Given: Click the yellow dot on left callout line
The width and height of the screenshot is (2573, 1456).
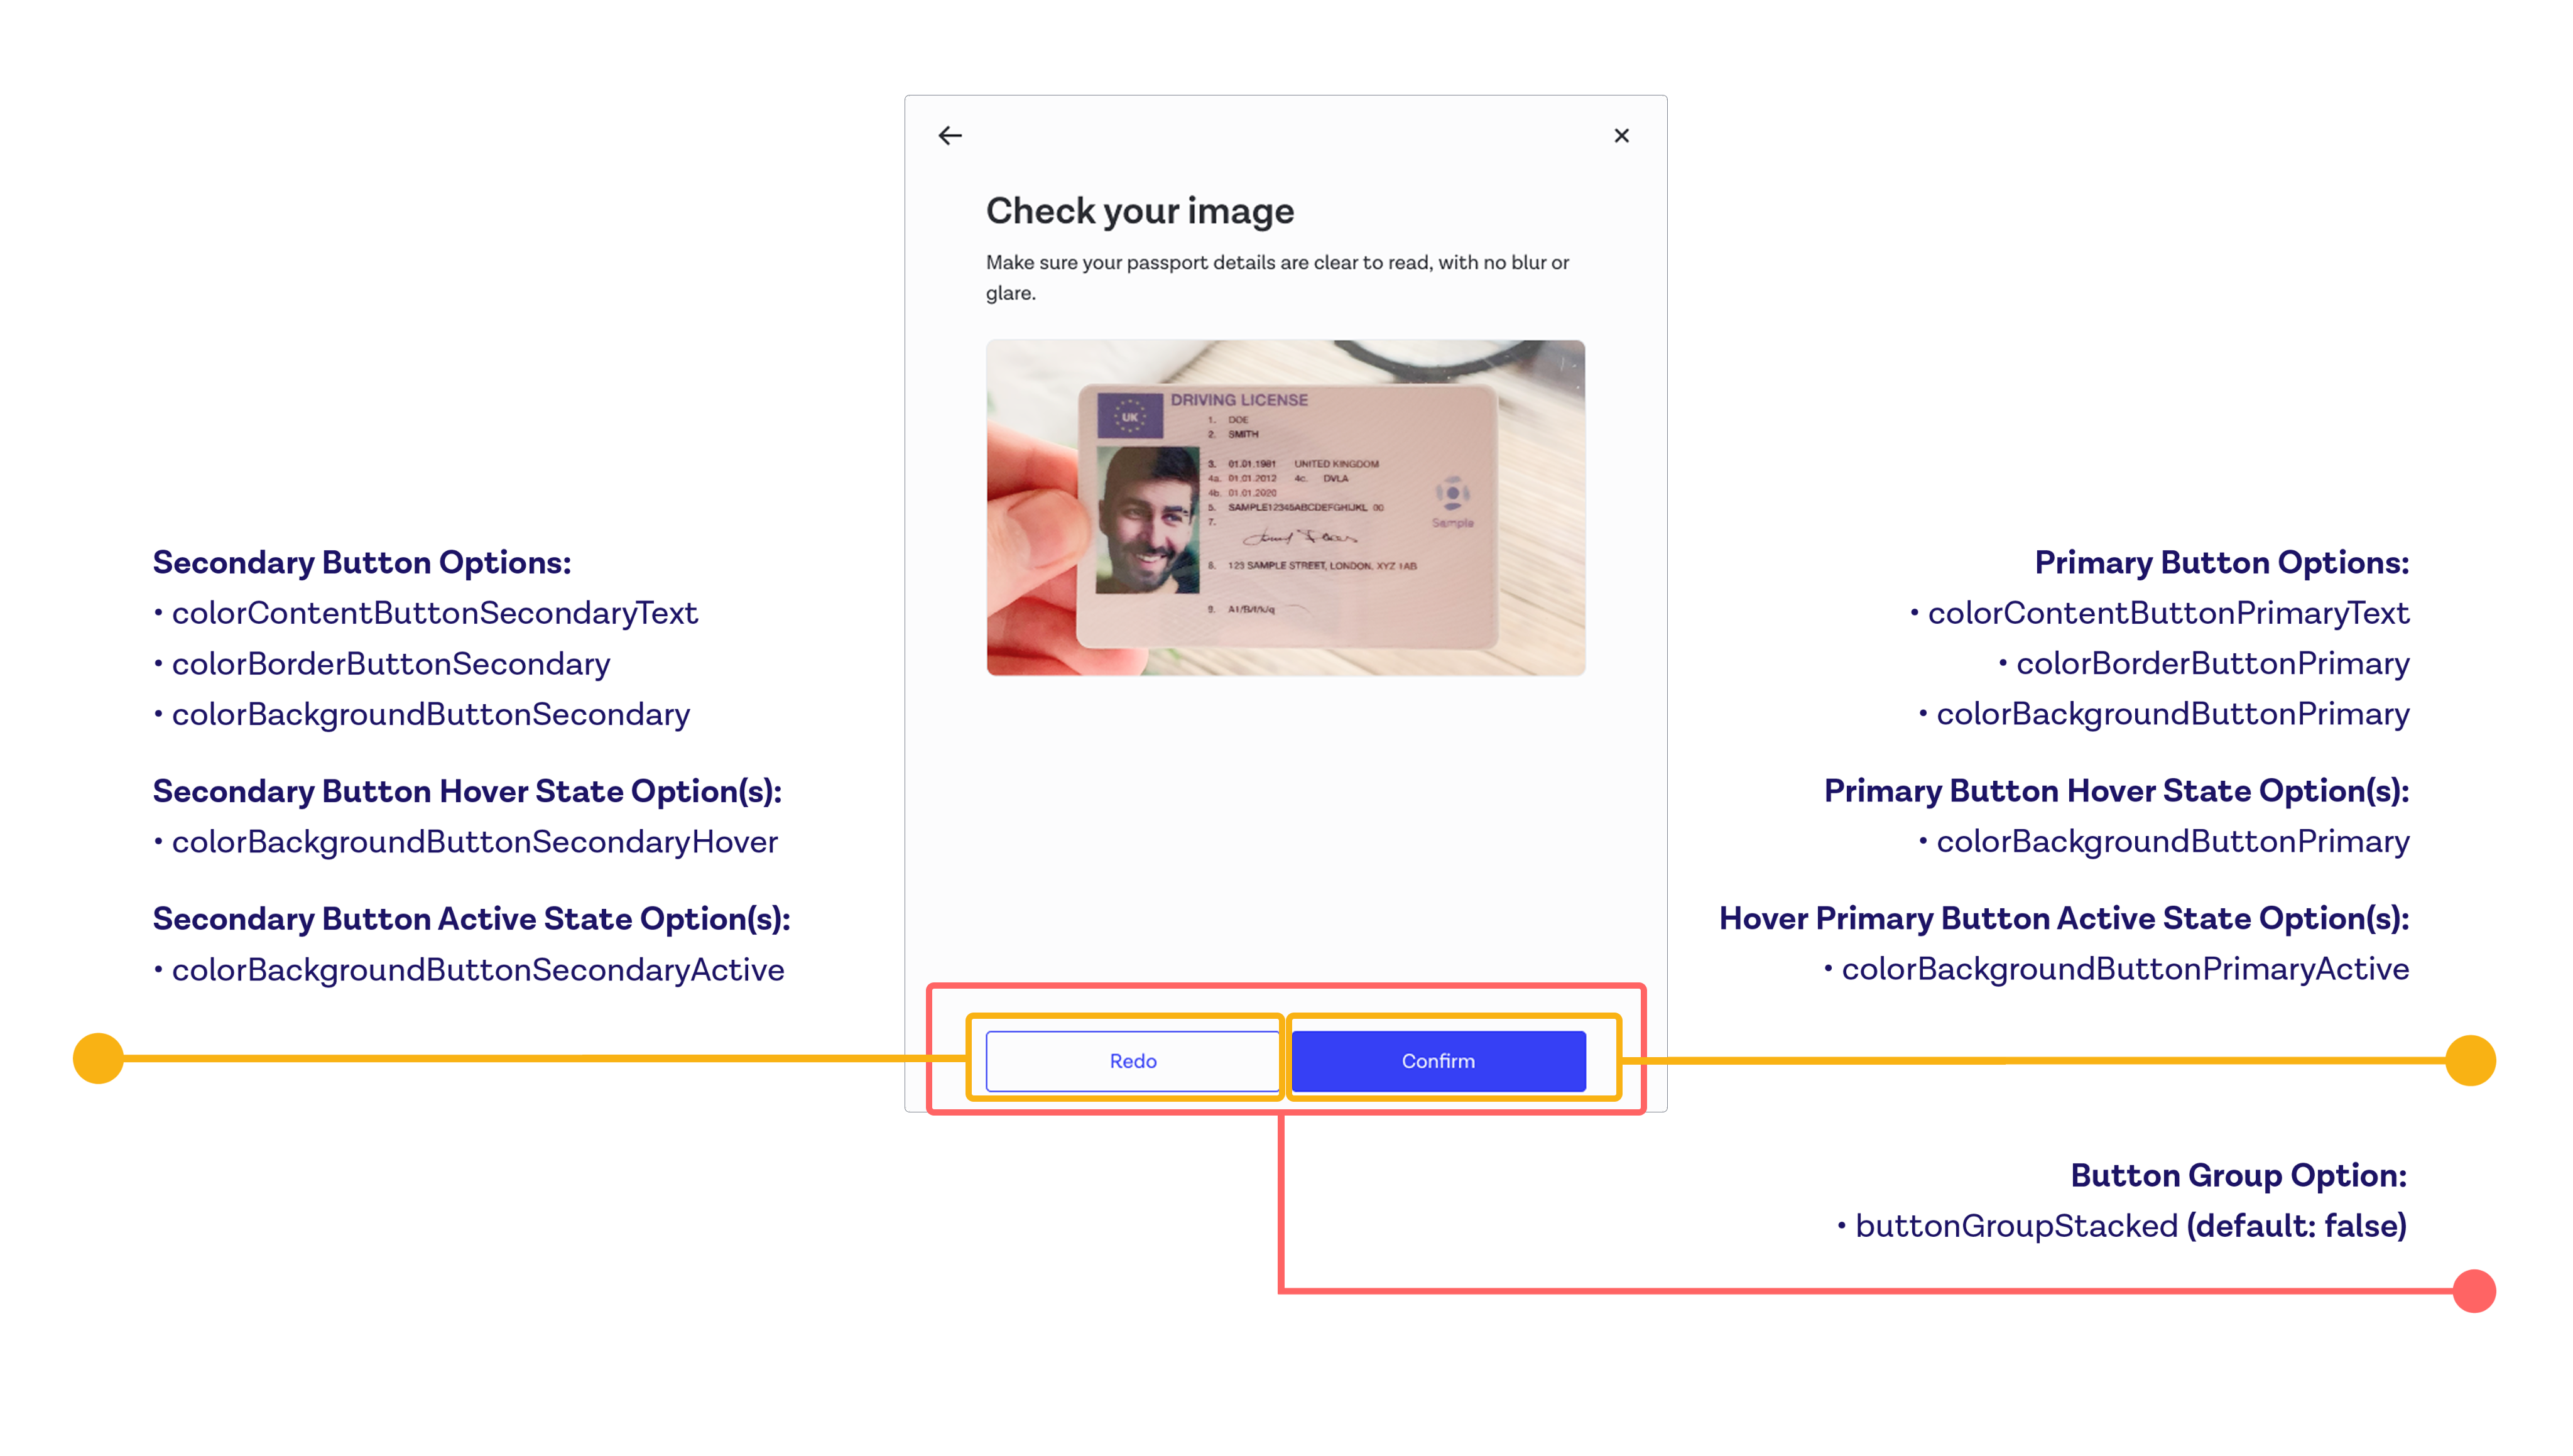Looking at the screenshot, I should 98,1058.
